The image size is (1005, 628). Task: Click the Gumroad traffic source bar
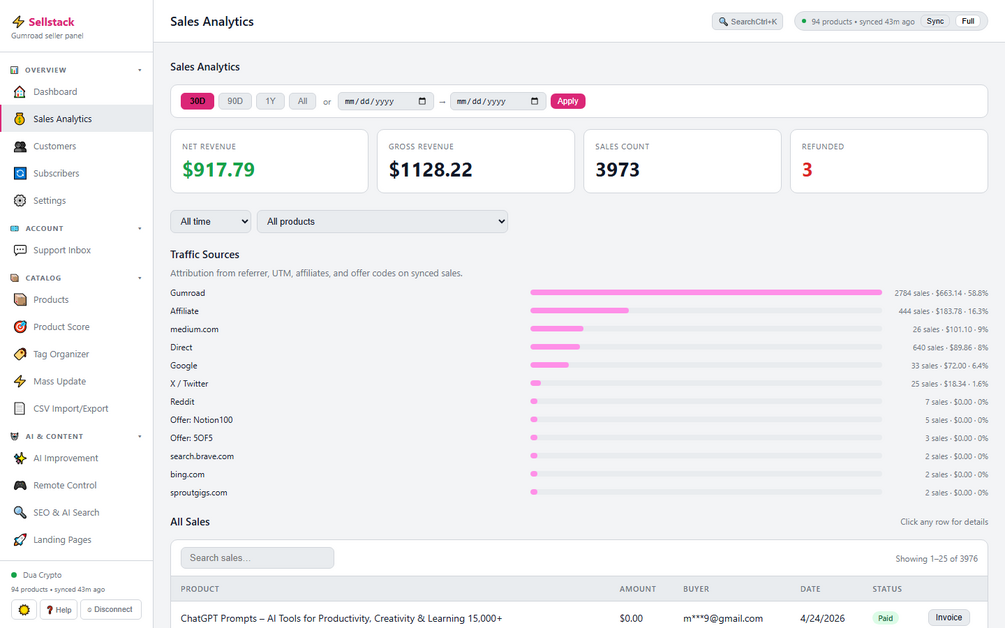click(x=706, y=292)
